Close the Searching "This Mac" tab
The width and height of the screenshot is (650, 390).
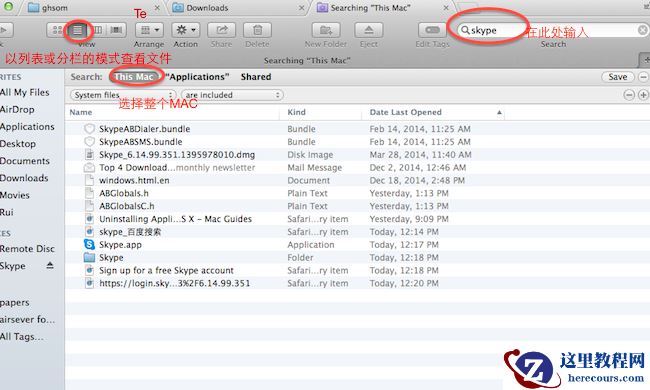click(446, 8)
